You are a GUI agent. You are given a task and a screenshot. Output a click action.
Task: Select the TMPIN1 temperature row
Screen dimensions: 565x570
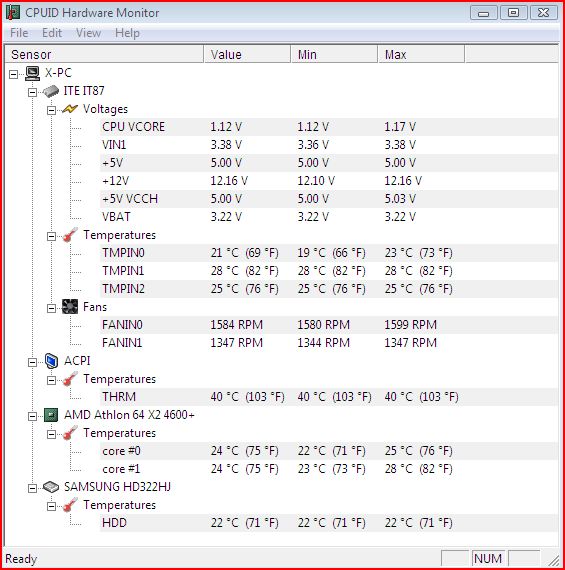click(x=329, y=271)
